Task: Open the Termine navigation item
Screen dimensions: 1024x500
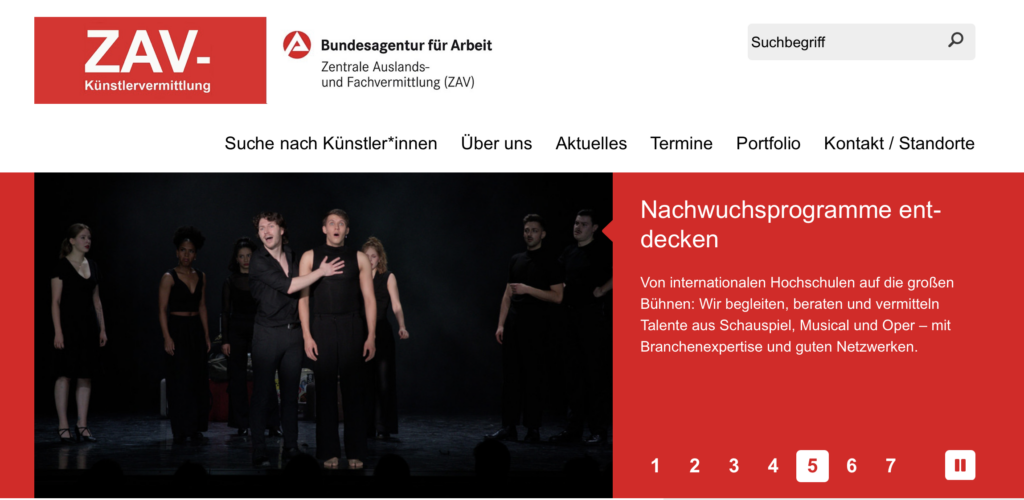Action: (x=681, y=144)
